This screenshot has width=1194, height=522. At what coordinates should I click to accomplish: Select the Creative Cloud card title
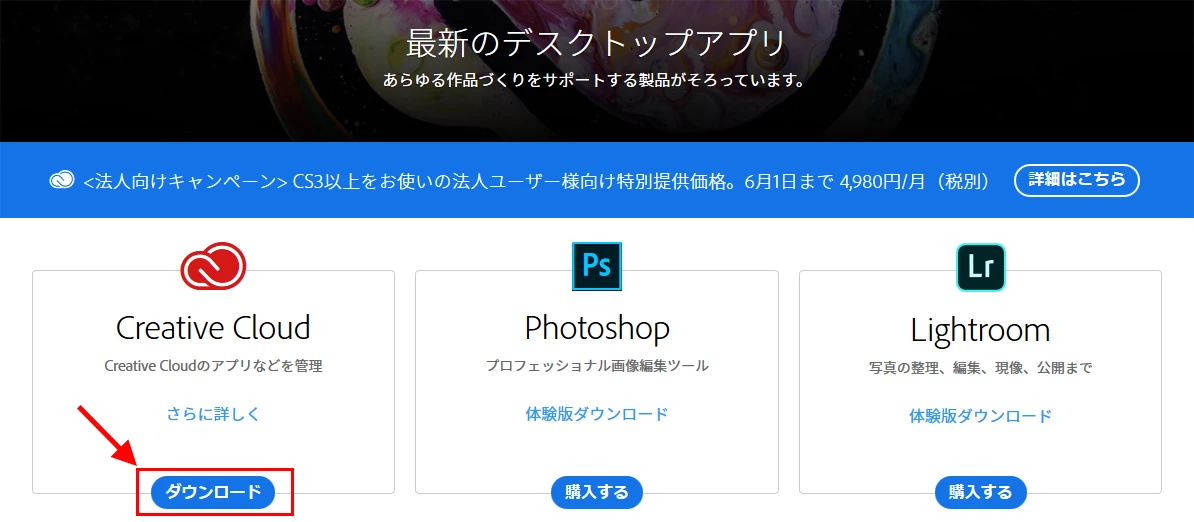[x=213, y=328]
